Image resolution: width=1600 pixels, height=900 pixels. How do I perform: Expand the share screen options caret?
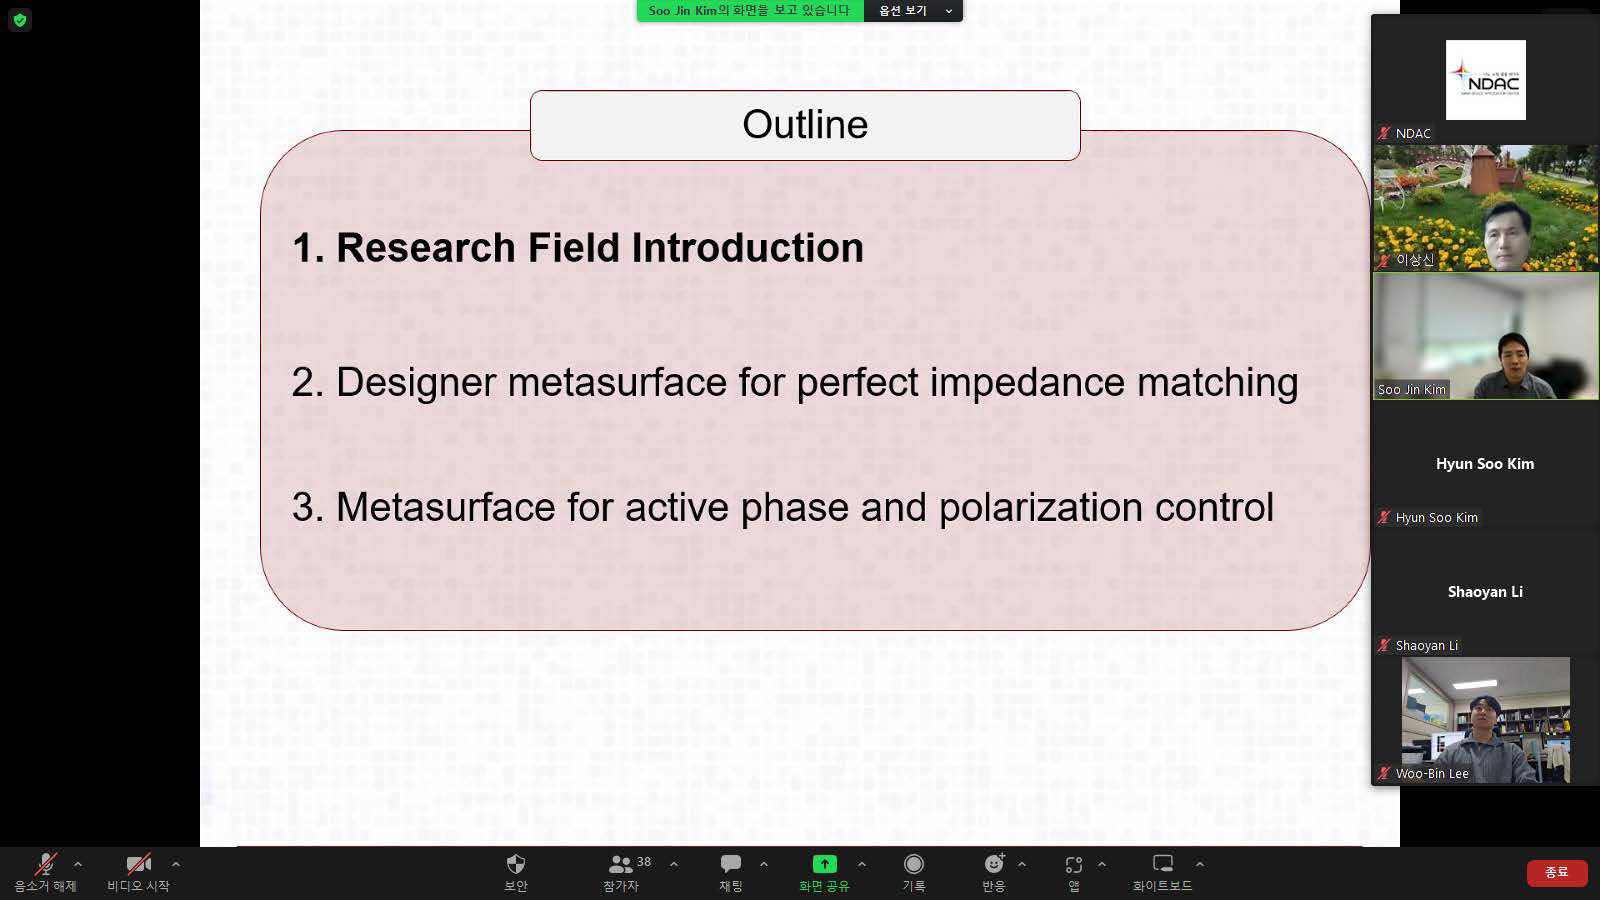[x=862, y=864]
